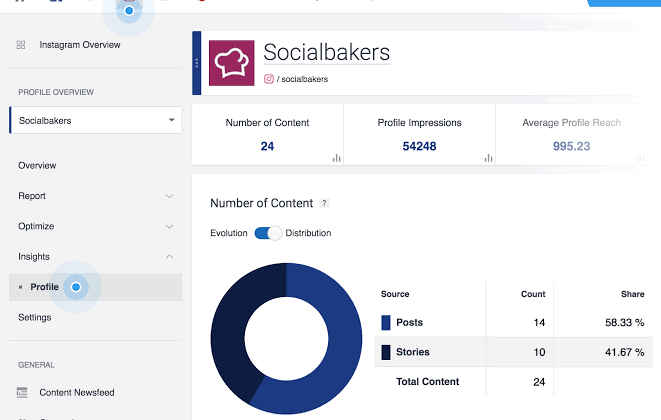
Task: Toggle the Evolution/Distribution switch
Action: [x=268, y=233]
